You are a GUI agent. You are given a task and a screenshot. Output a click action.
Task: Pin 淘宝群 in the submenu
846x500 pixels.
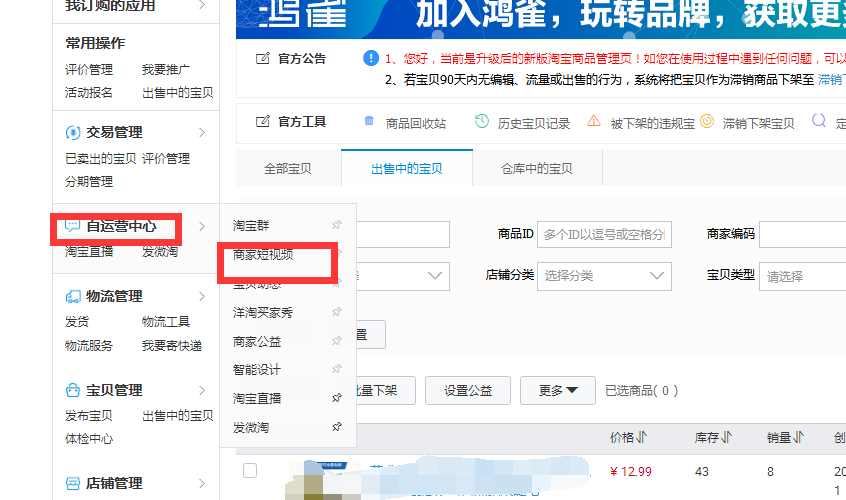click(337, 224)
